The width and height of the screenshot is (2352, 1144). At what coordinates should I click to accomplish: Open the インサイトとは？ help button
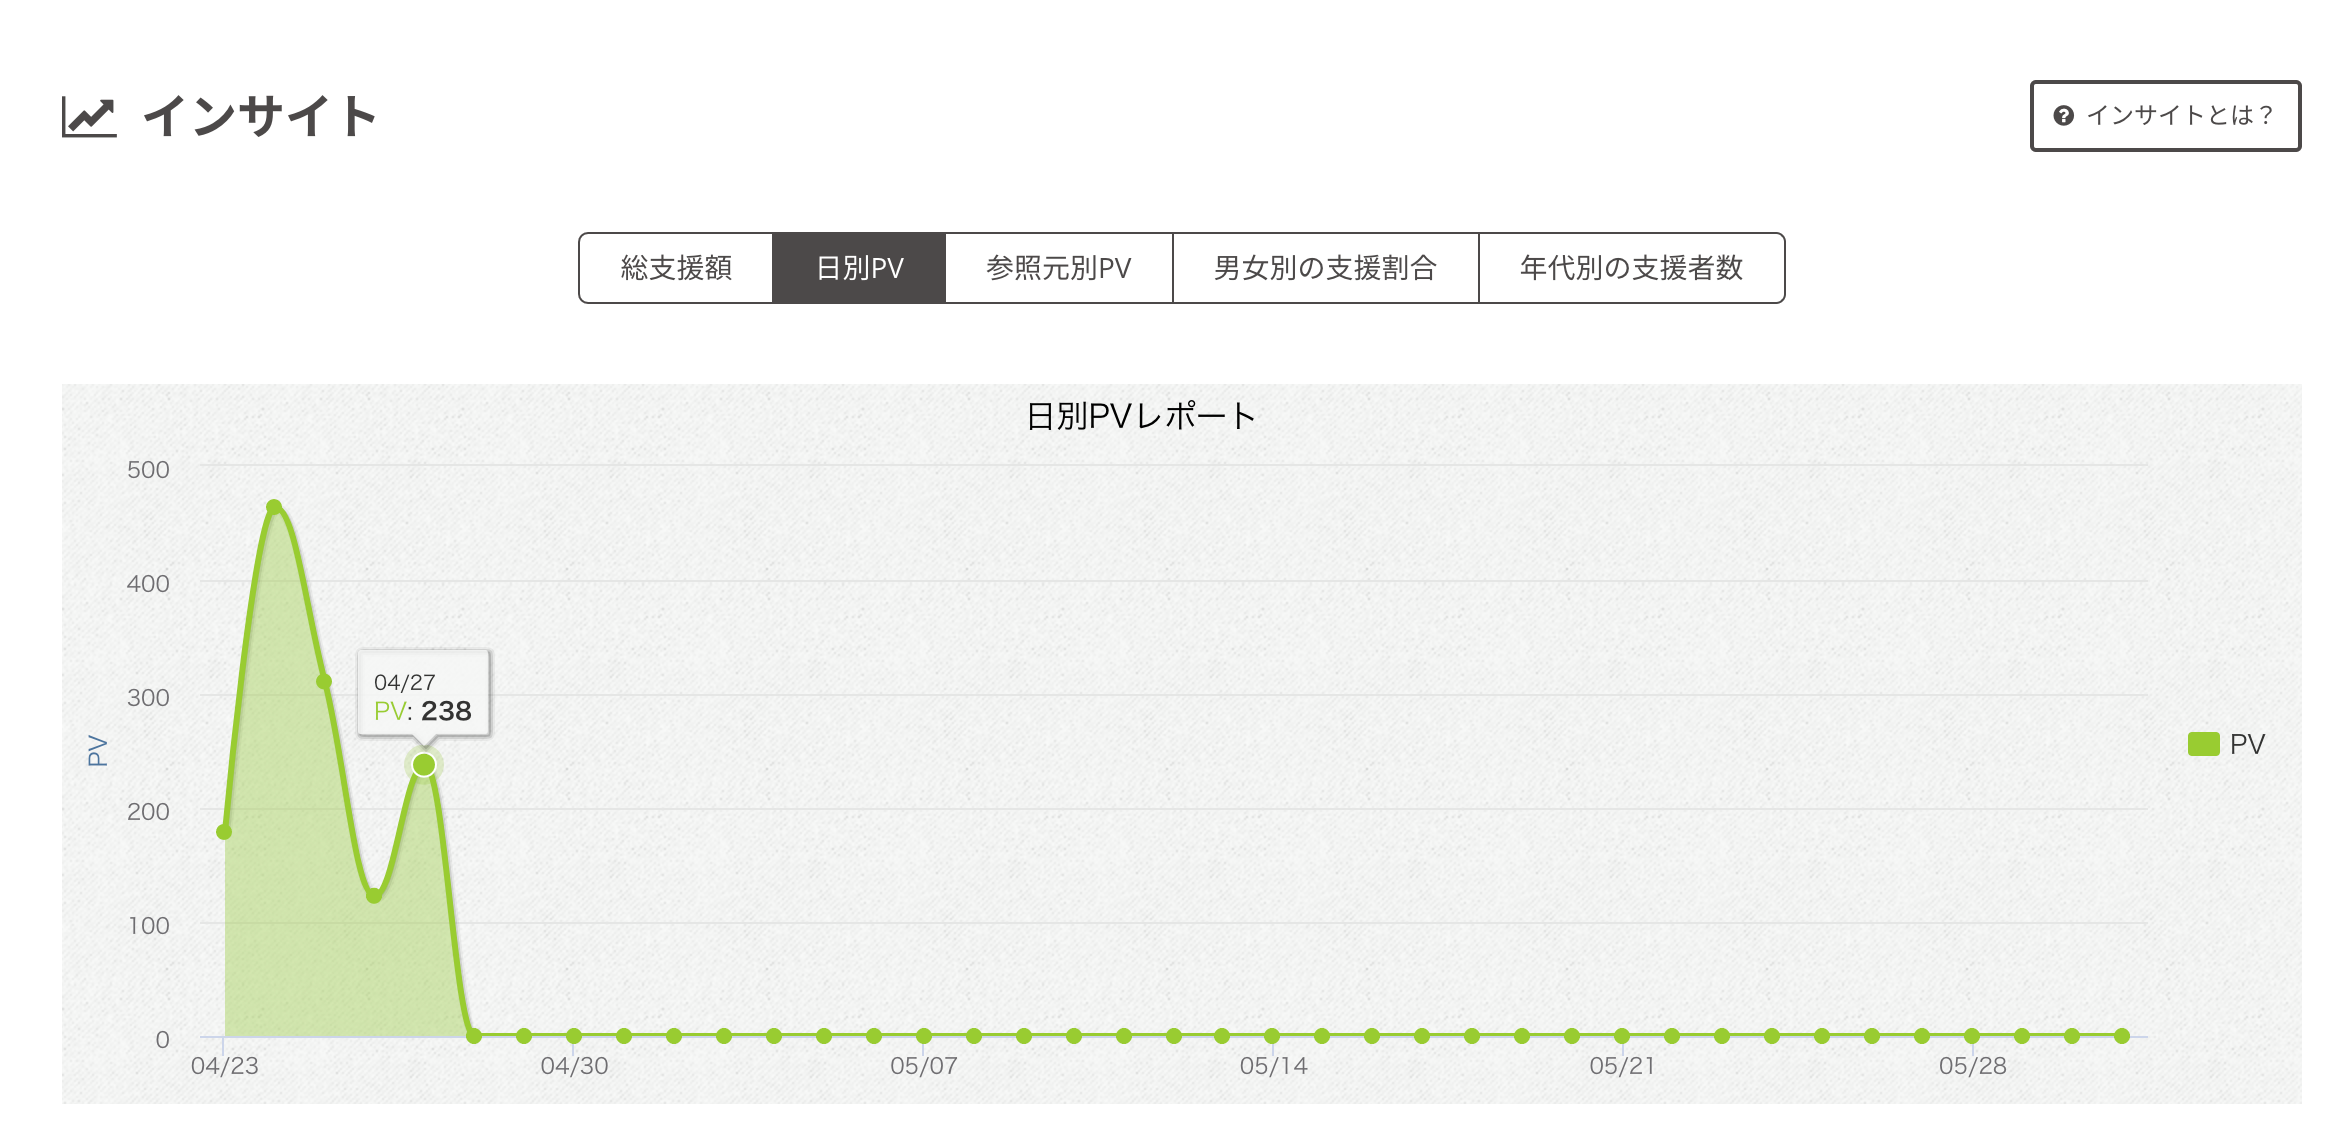2165,116
